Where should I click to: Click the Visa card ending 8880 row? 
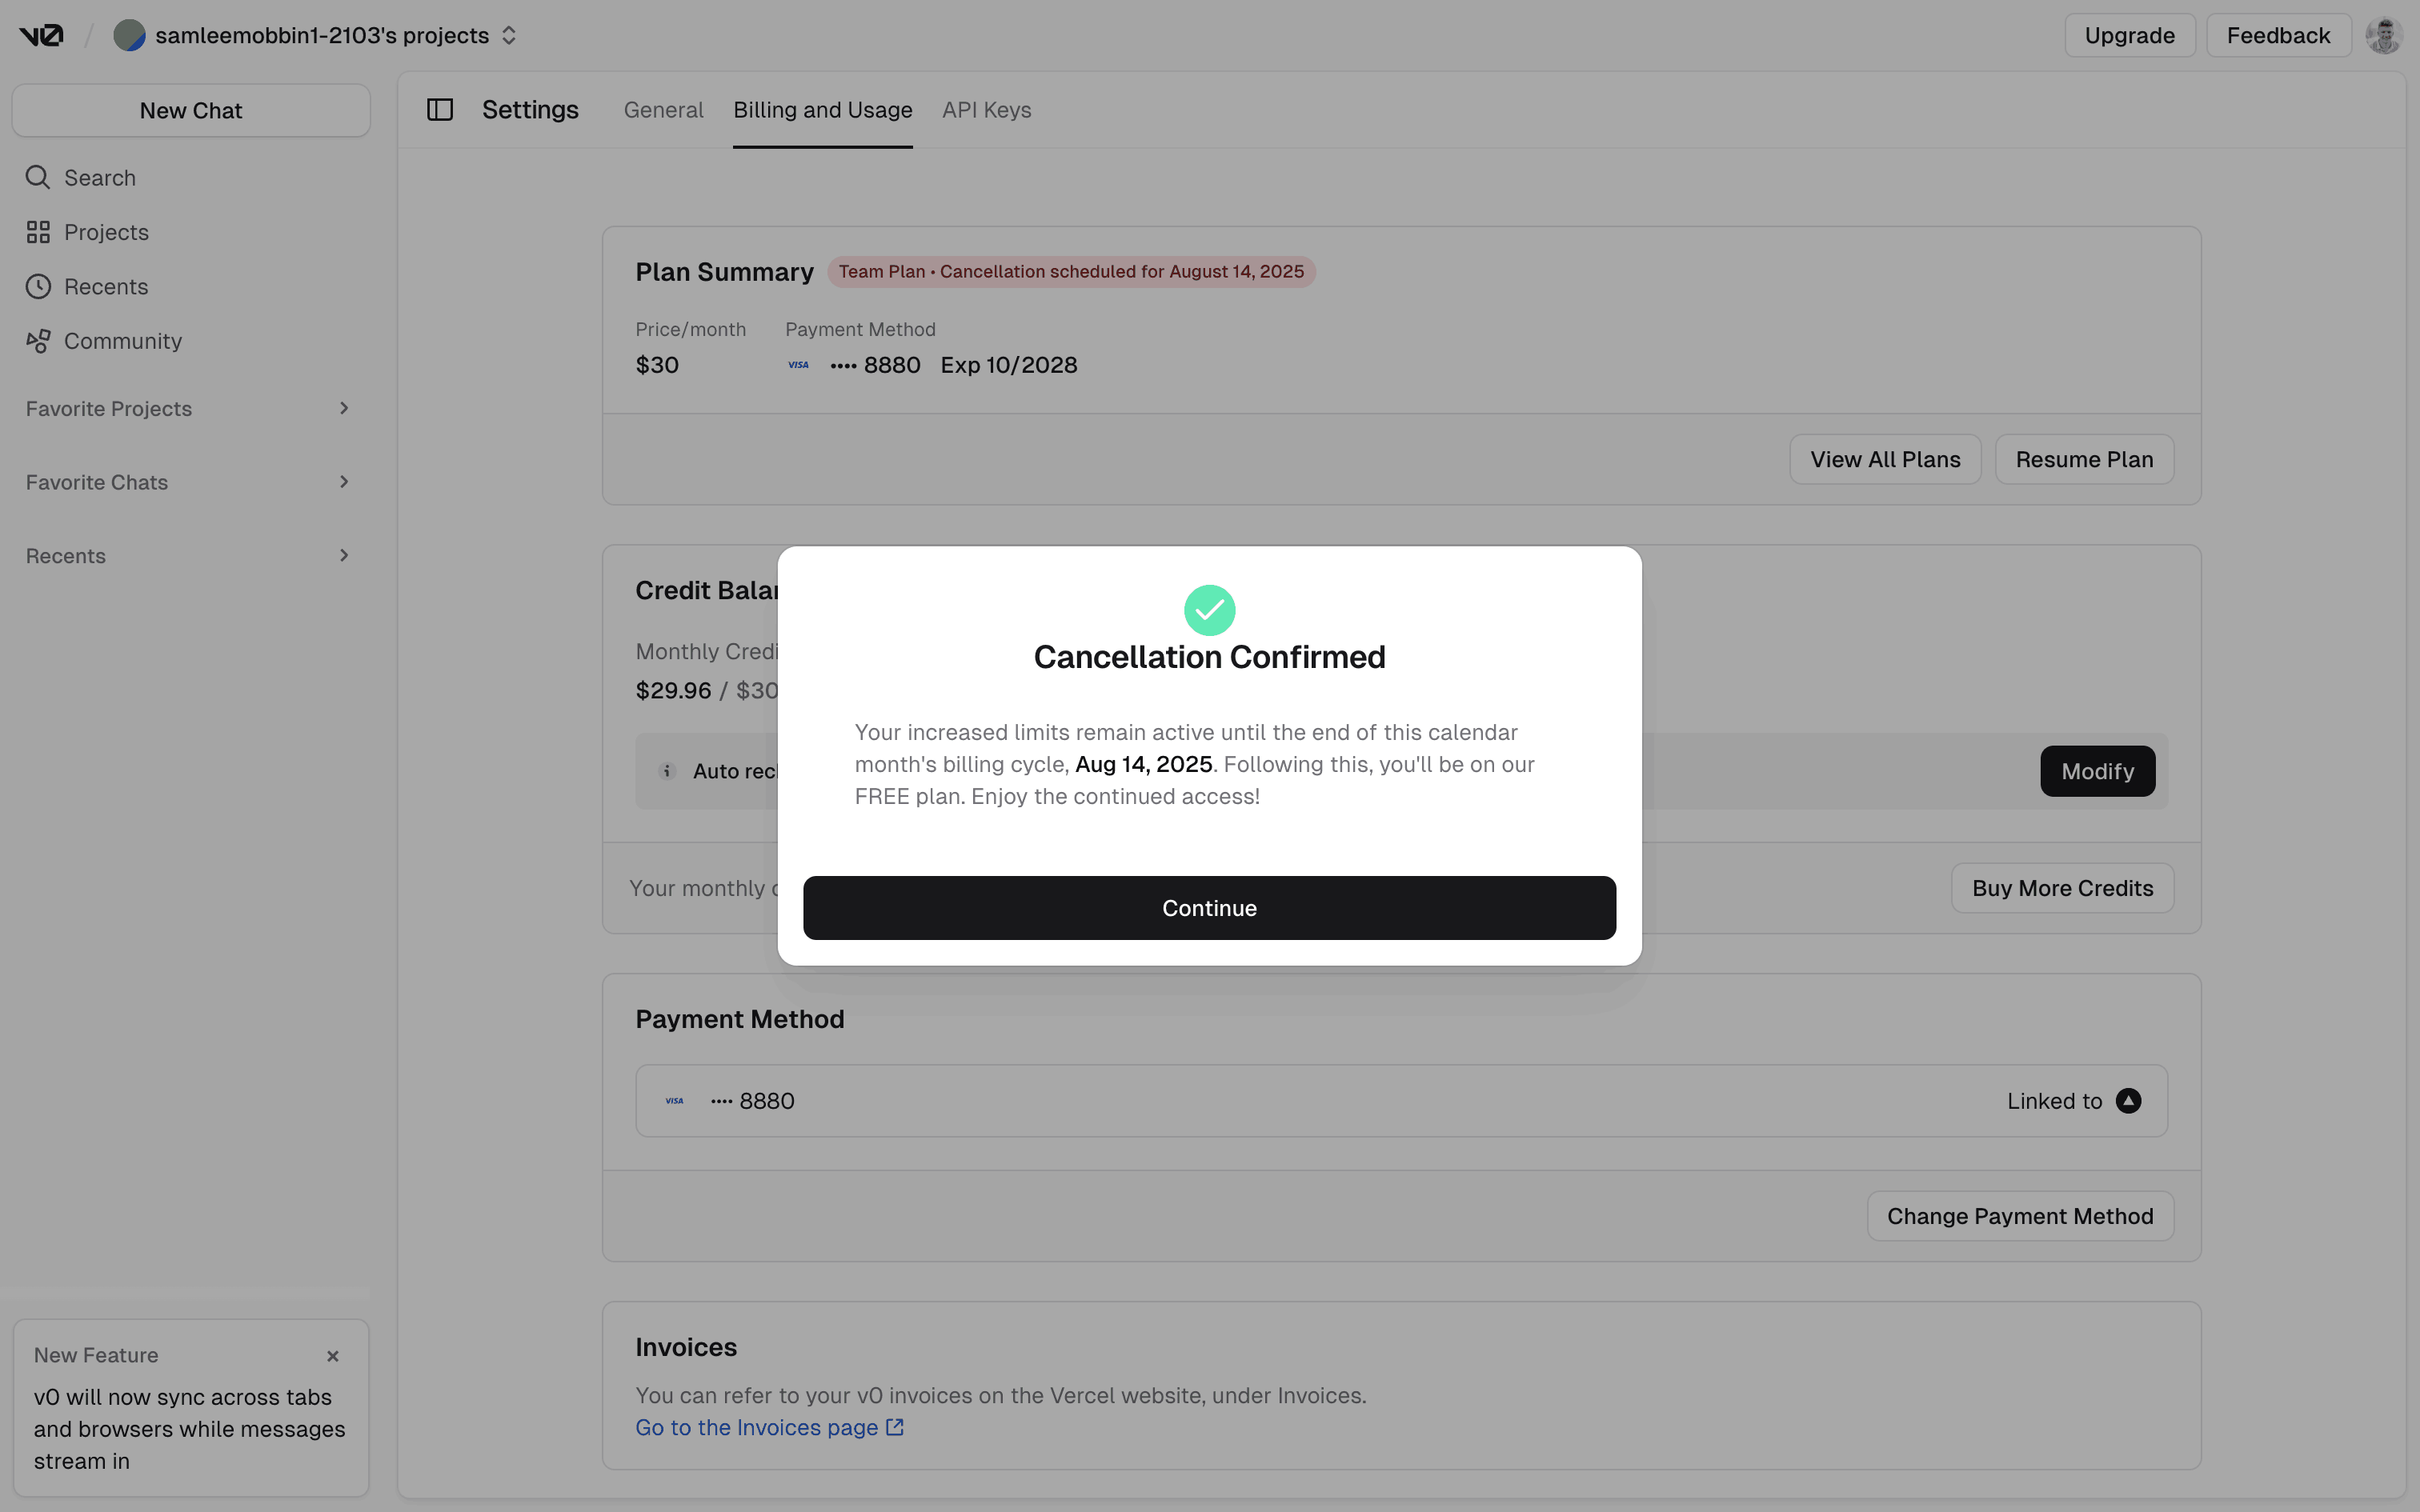coord(1400,1101)
